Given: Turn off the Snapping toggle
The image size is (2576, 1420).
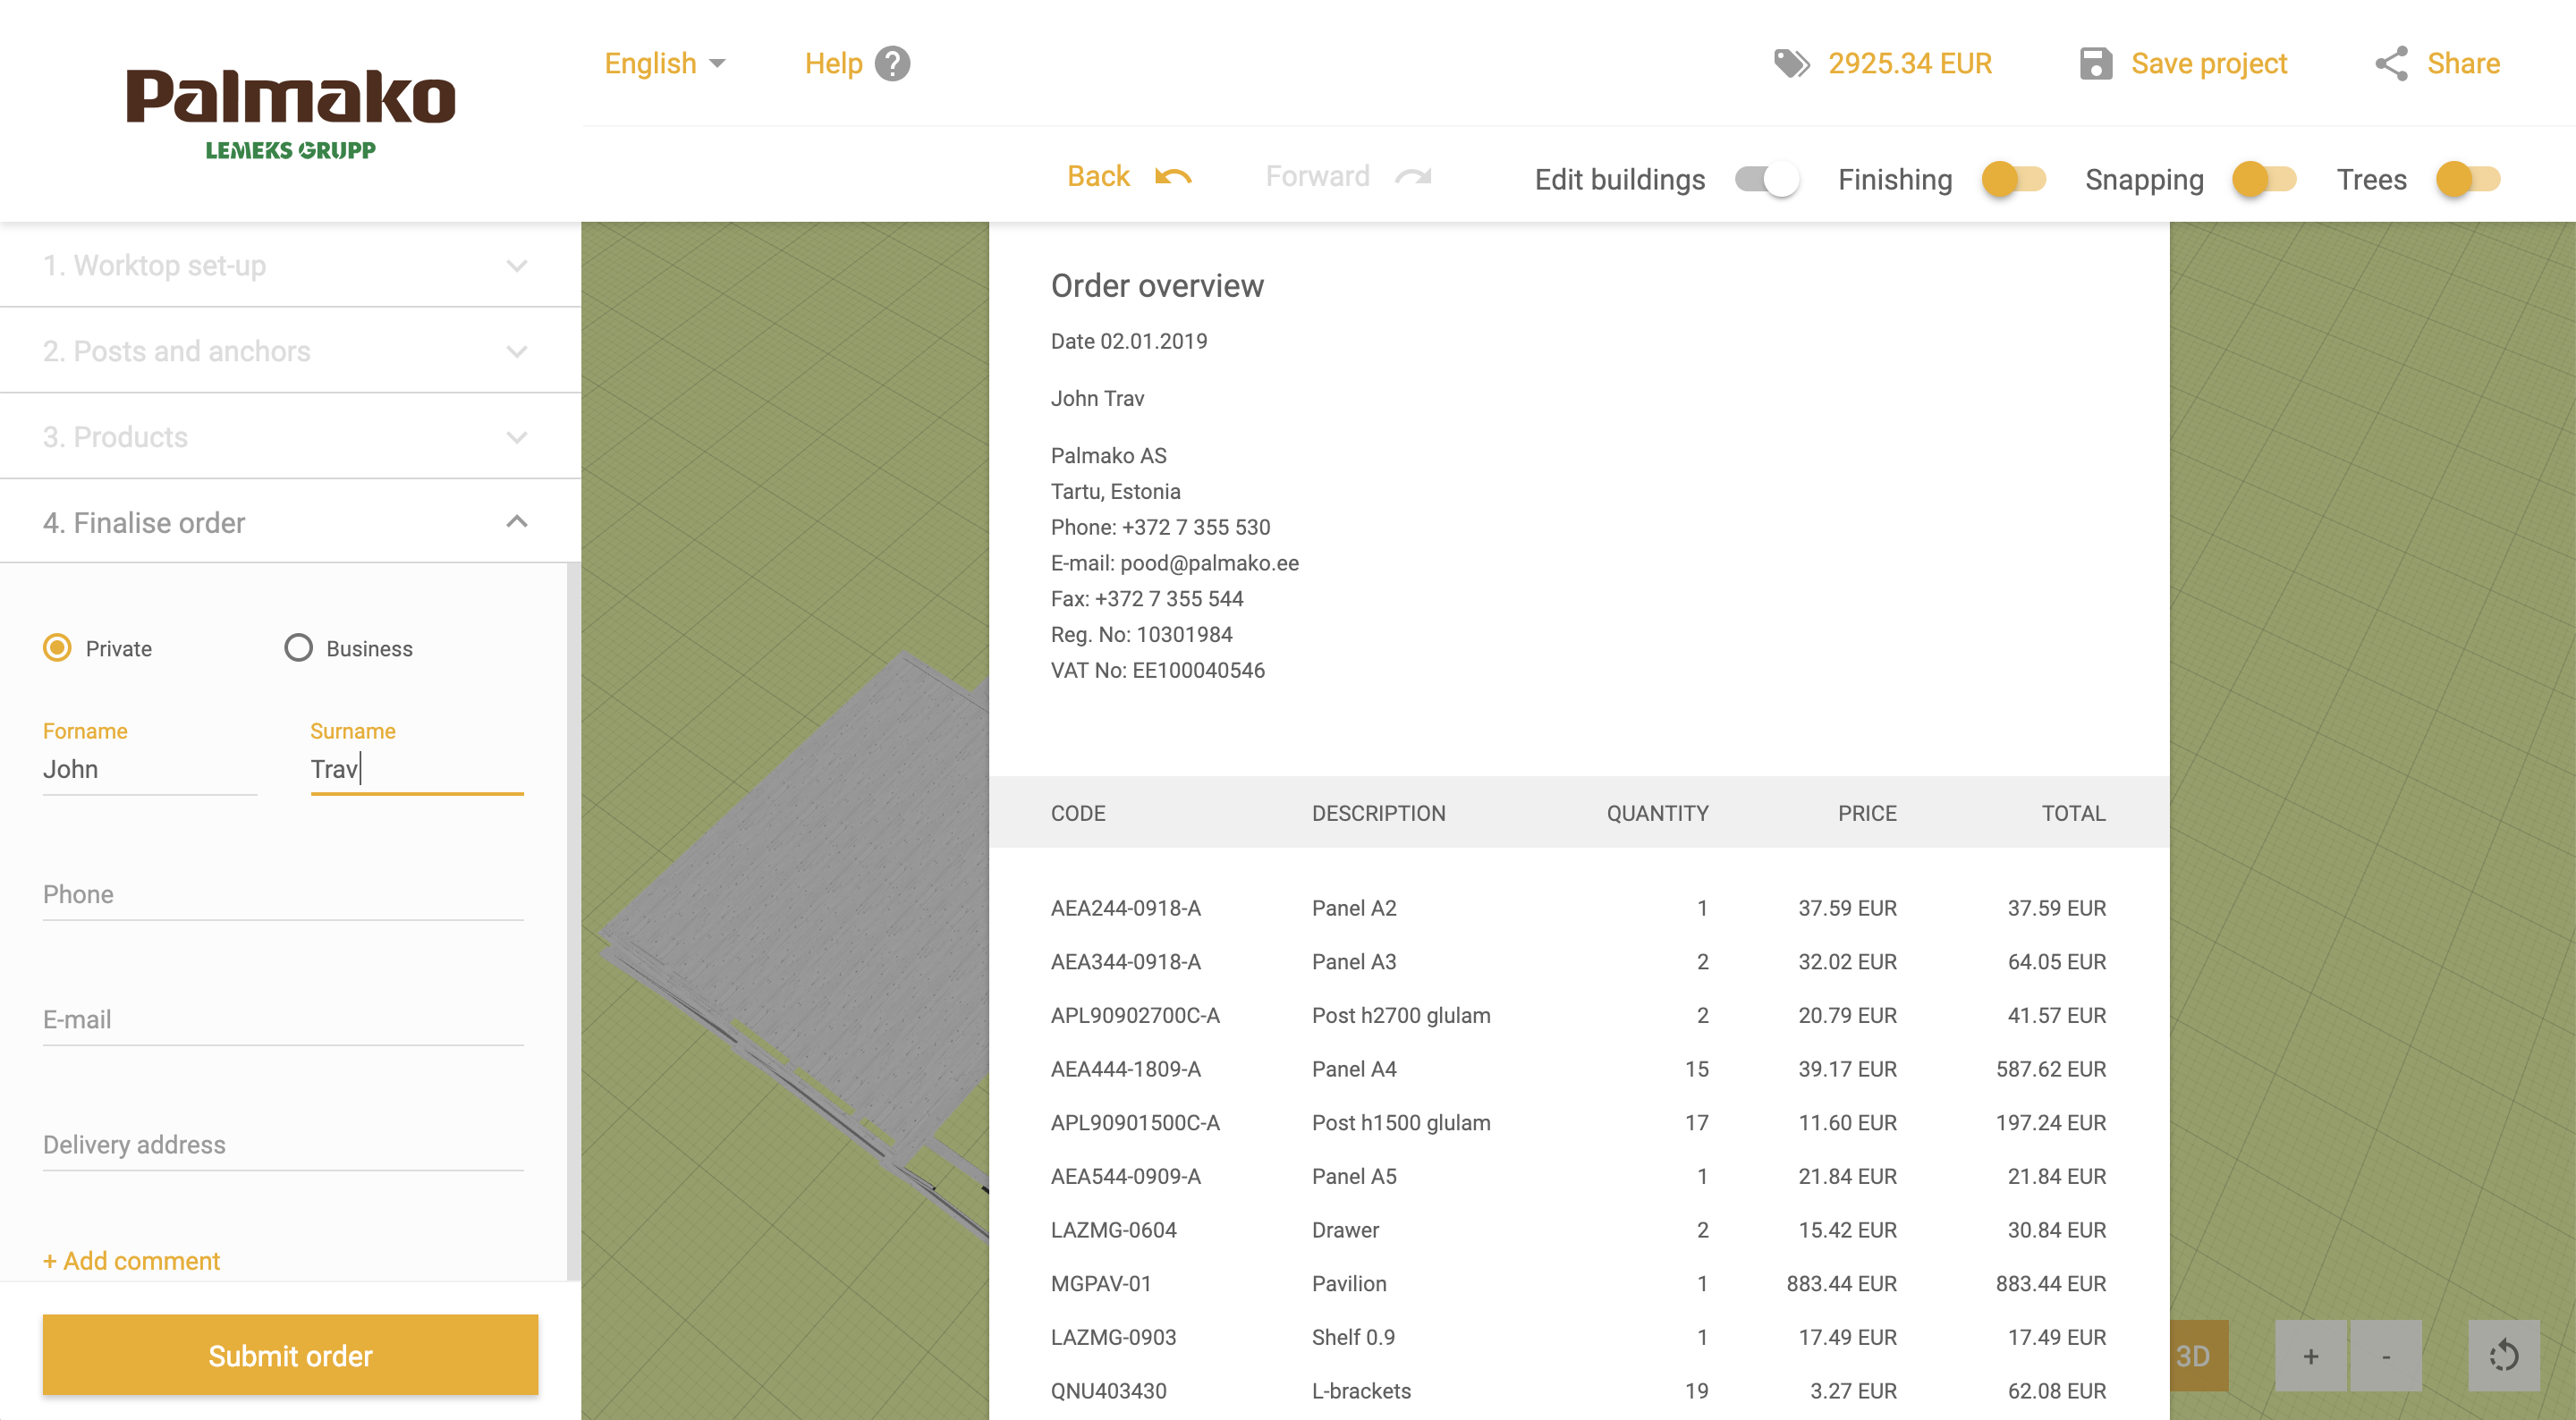Looking at the screenshot, I should coord(2264,180).
